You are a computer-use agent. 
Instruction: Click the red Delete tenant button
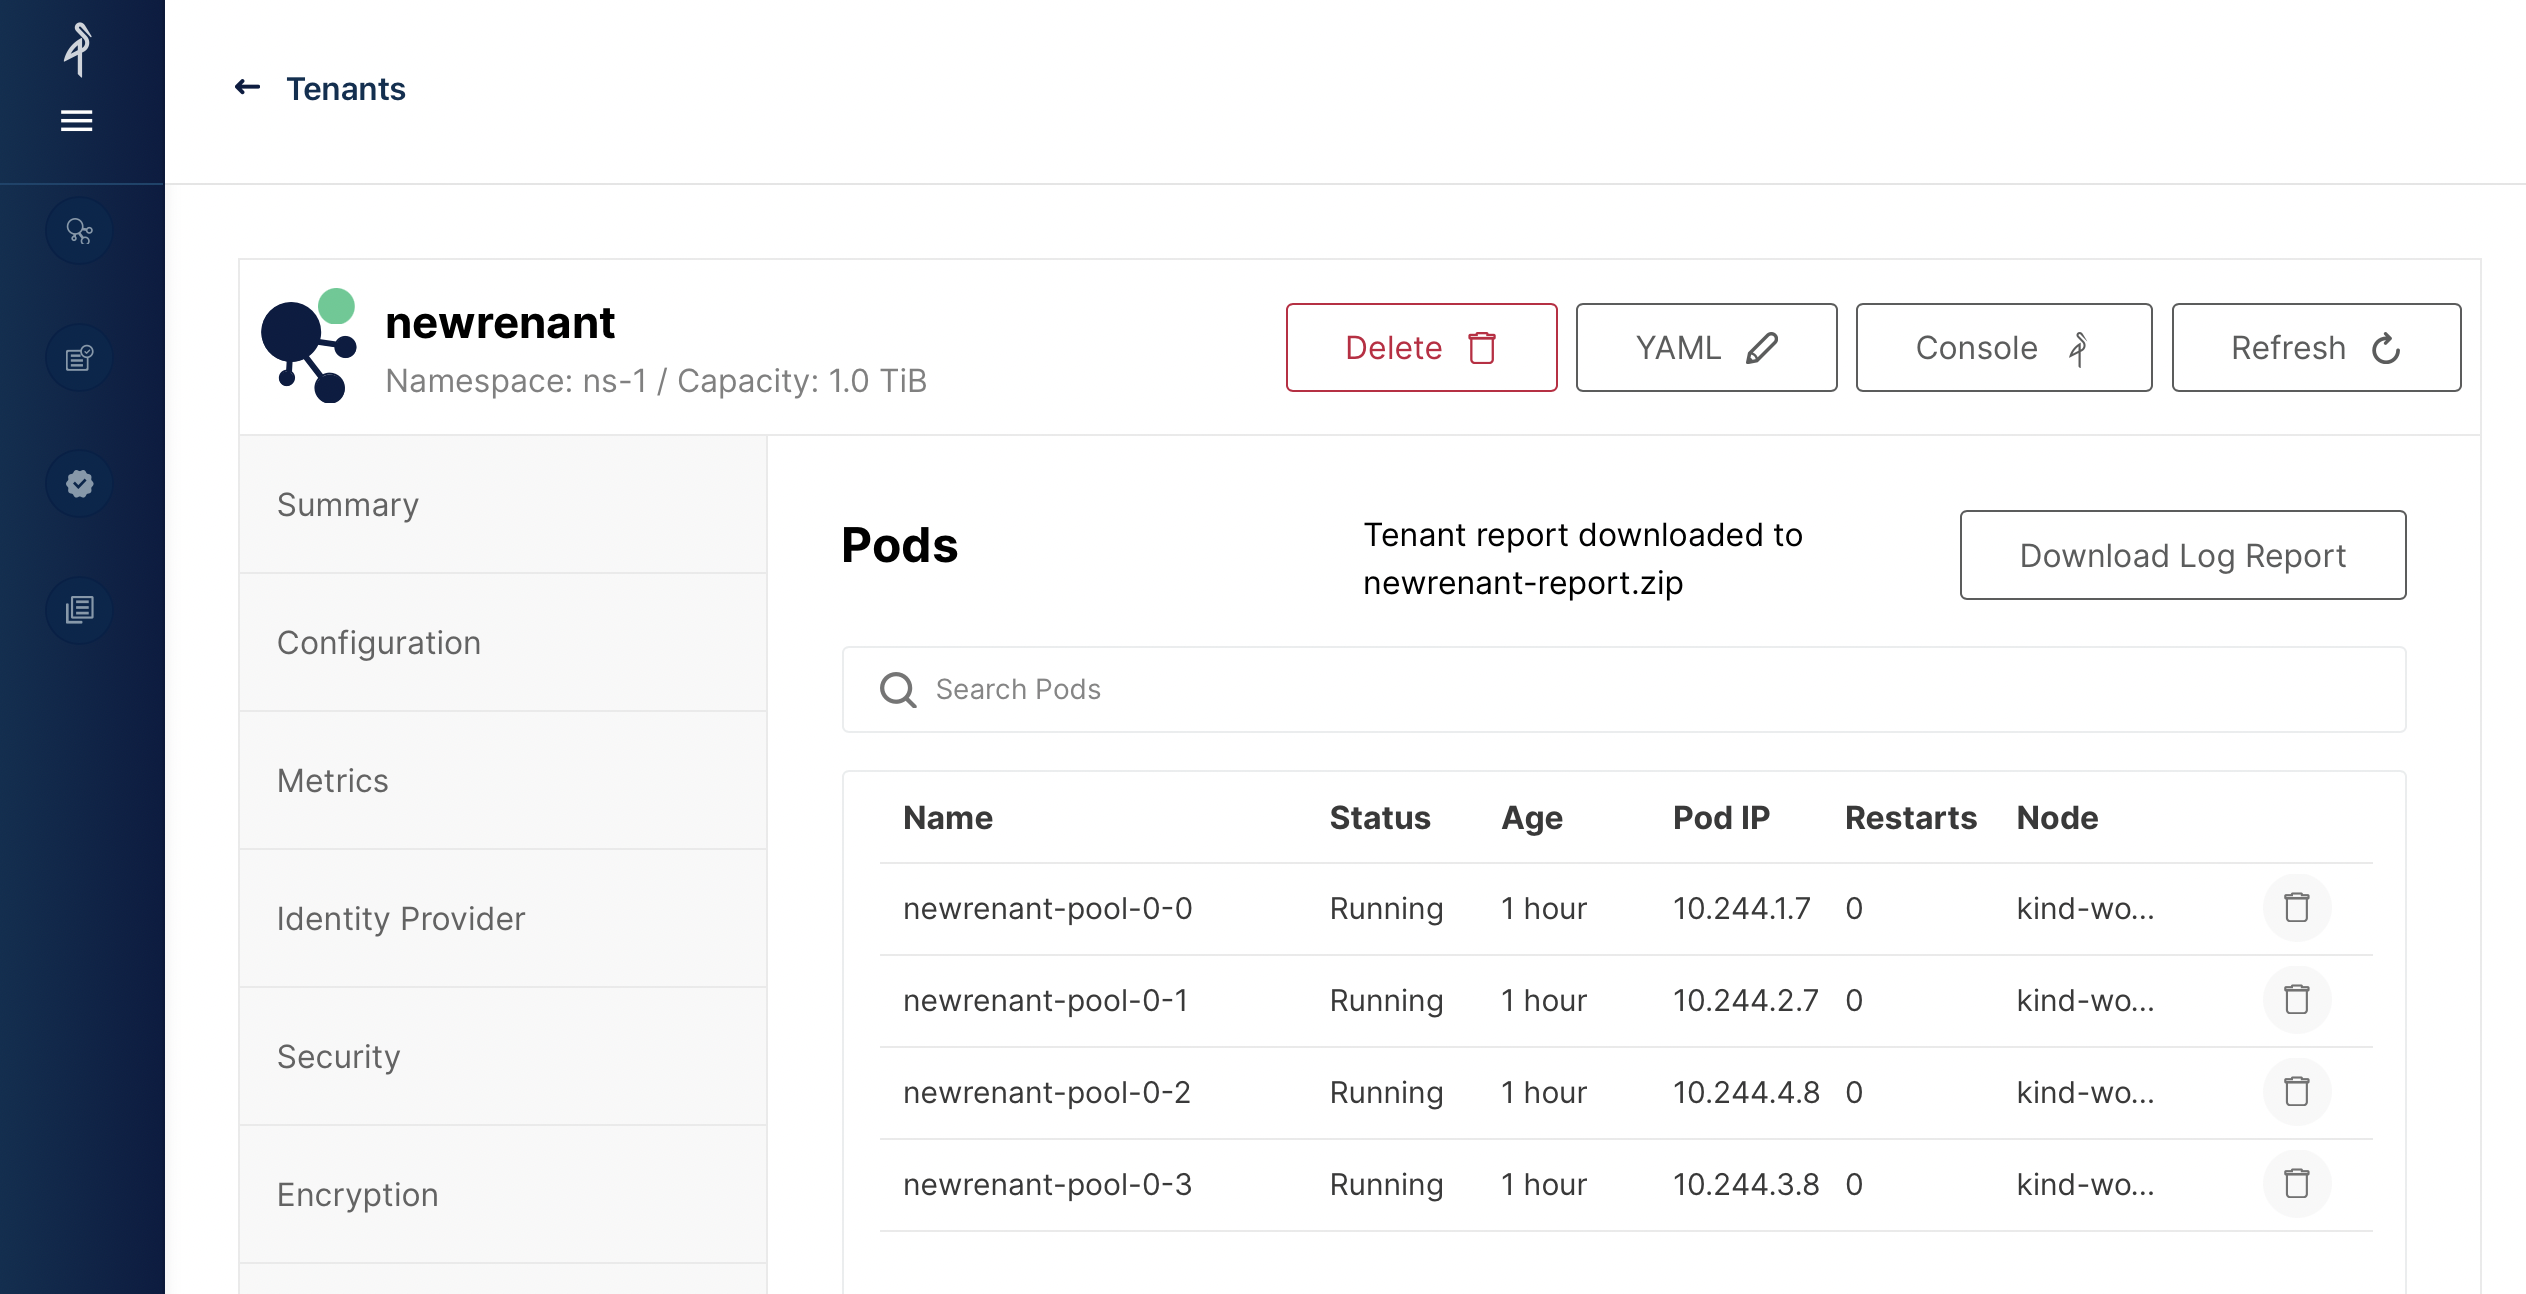pyautogui.click(x=1421, y=348)
